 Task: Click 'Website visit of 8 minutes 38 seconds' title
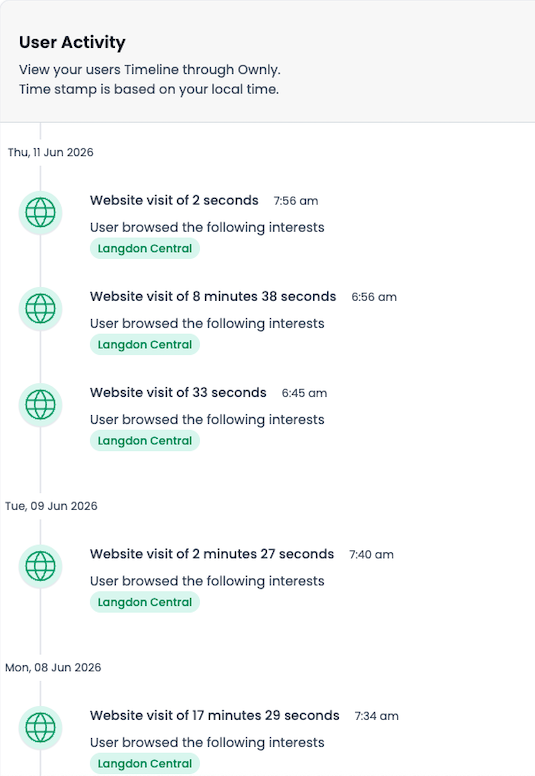pos(213,296)
